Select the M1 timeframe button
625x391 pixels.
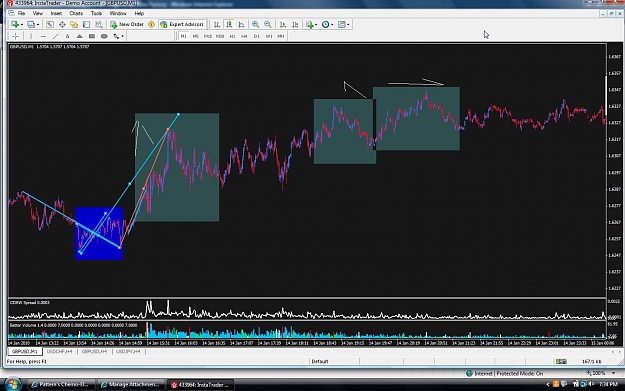click(183, 36)
